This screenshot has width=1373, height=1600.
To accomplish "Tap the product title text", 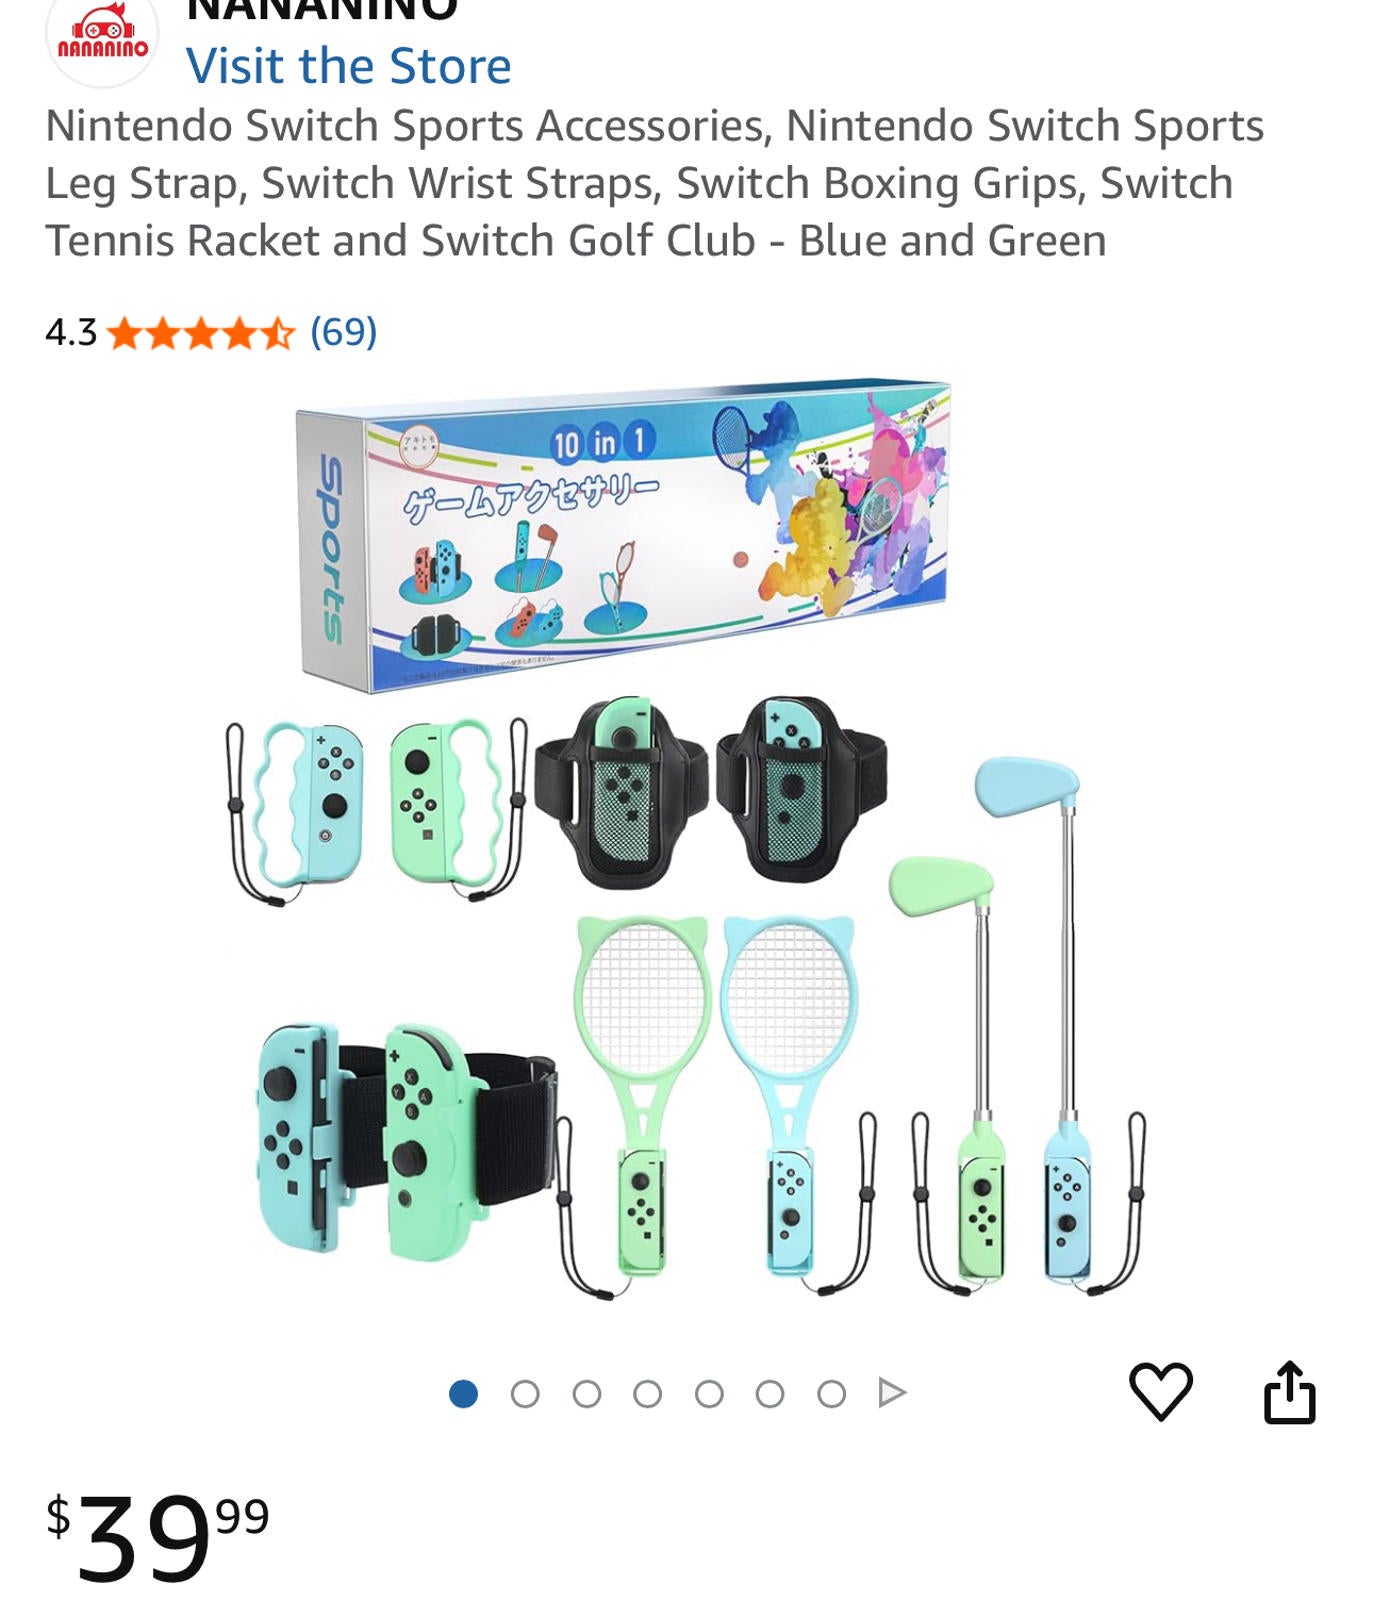I will (655, 183).
